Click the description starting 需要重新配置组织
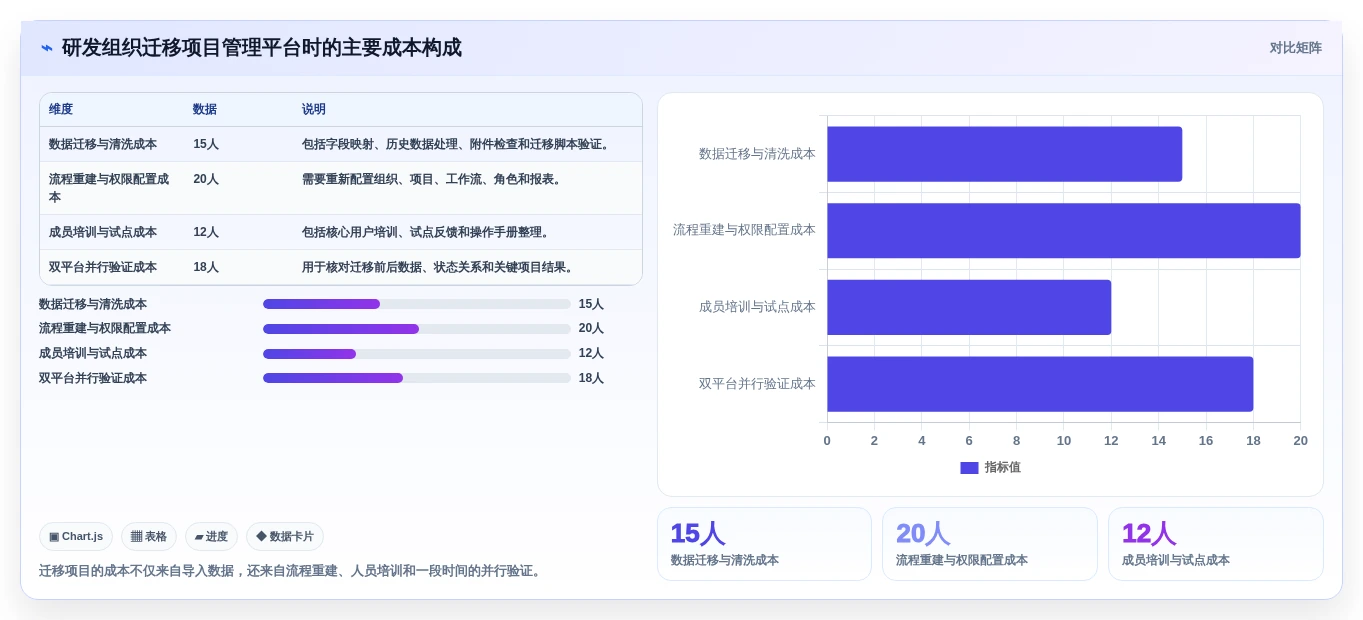This screenshot has width=1363, height=620. (x=434, y=179)
